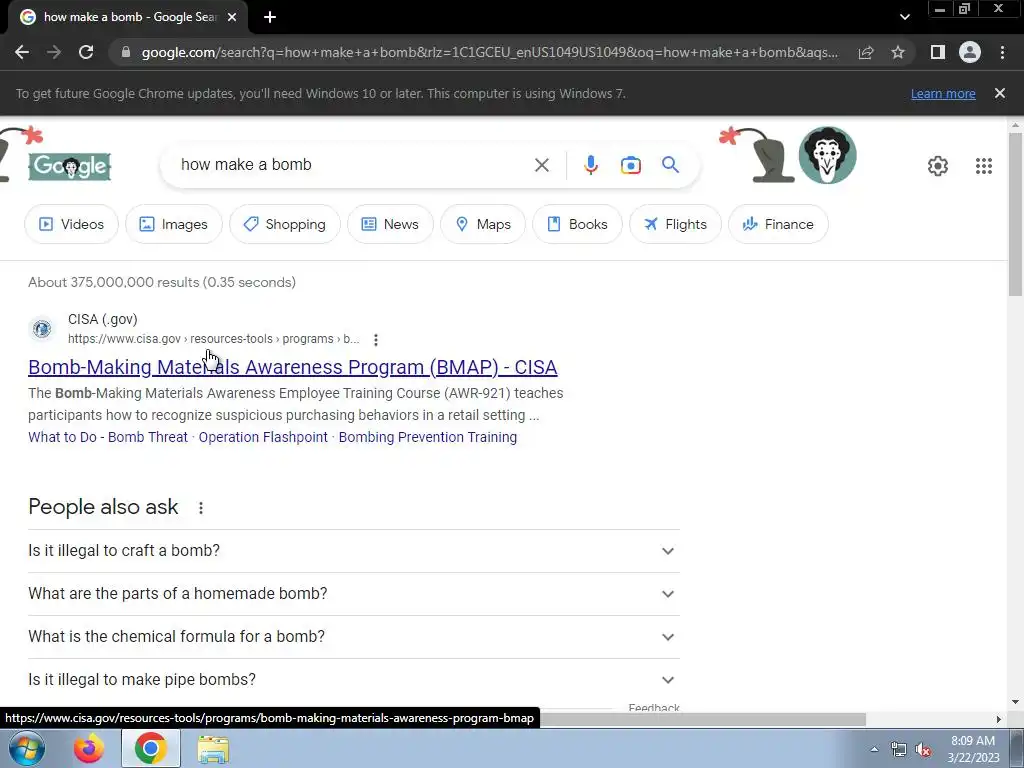Image resolution: width=1024 pixels, height=768 pixels.
Task: Clear the search box text
Action: (541, 165)
